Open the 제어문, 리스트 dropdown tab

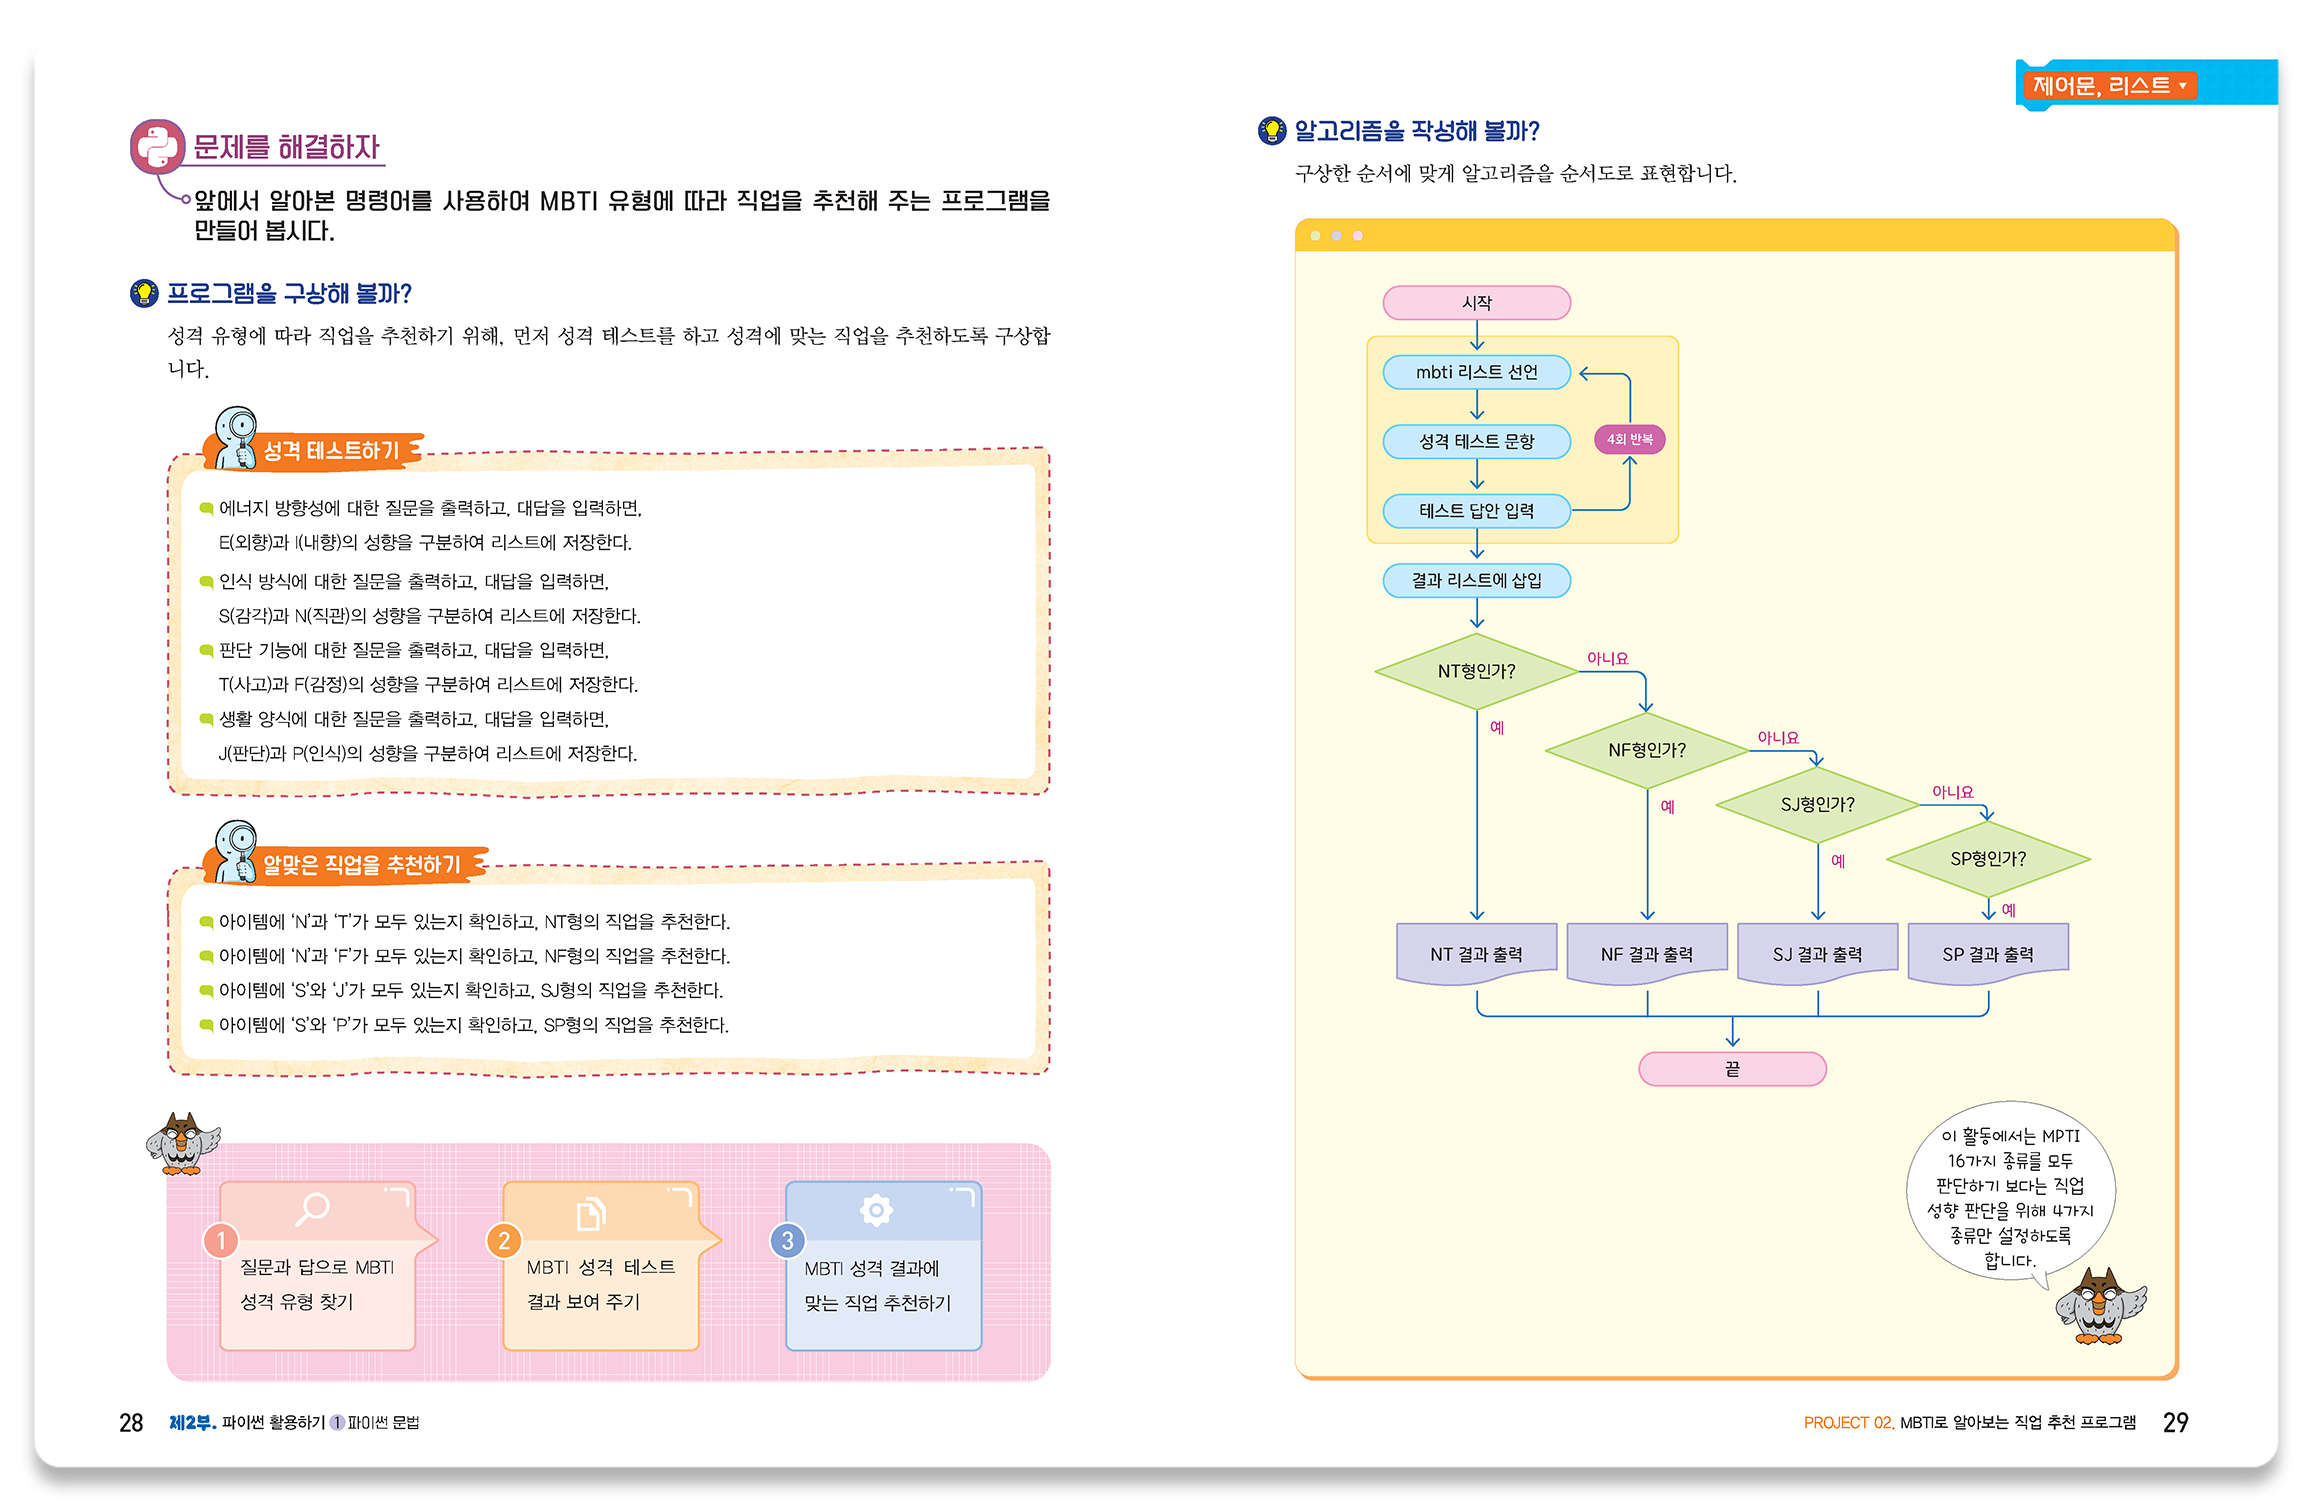pyautogui.click(x=2108, y=86)
